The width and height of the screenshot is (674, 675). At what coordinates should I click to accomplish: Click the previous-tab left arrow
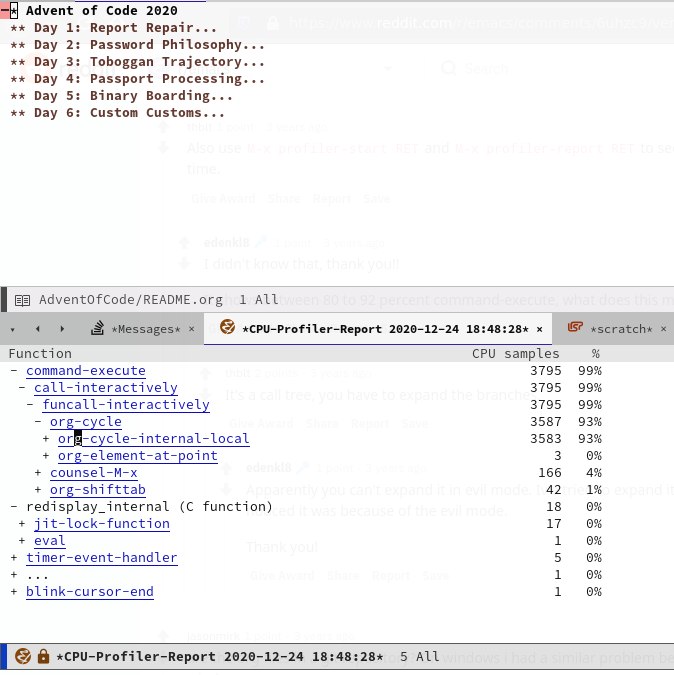38,329
